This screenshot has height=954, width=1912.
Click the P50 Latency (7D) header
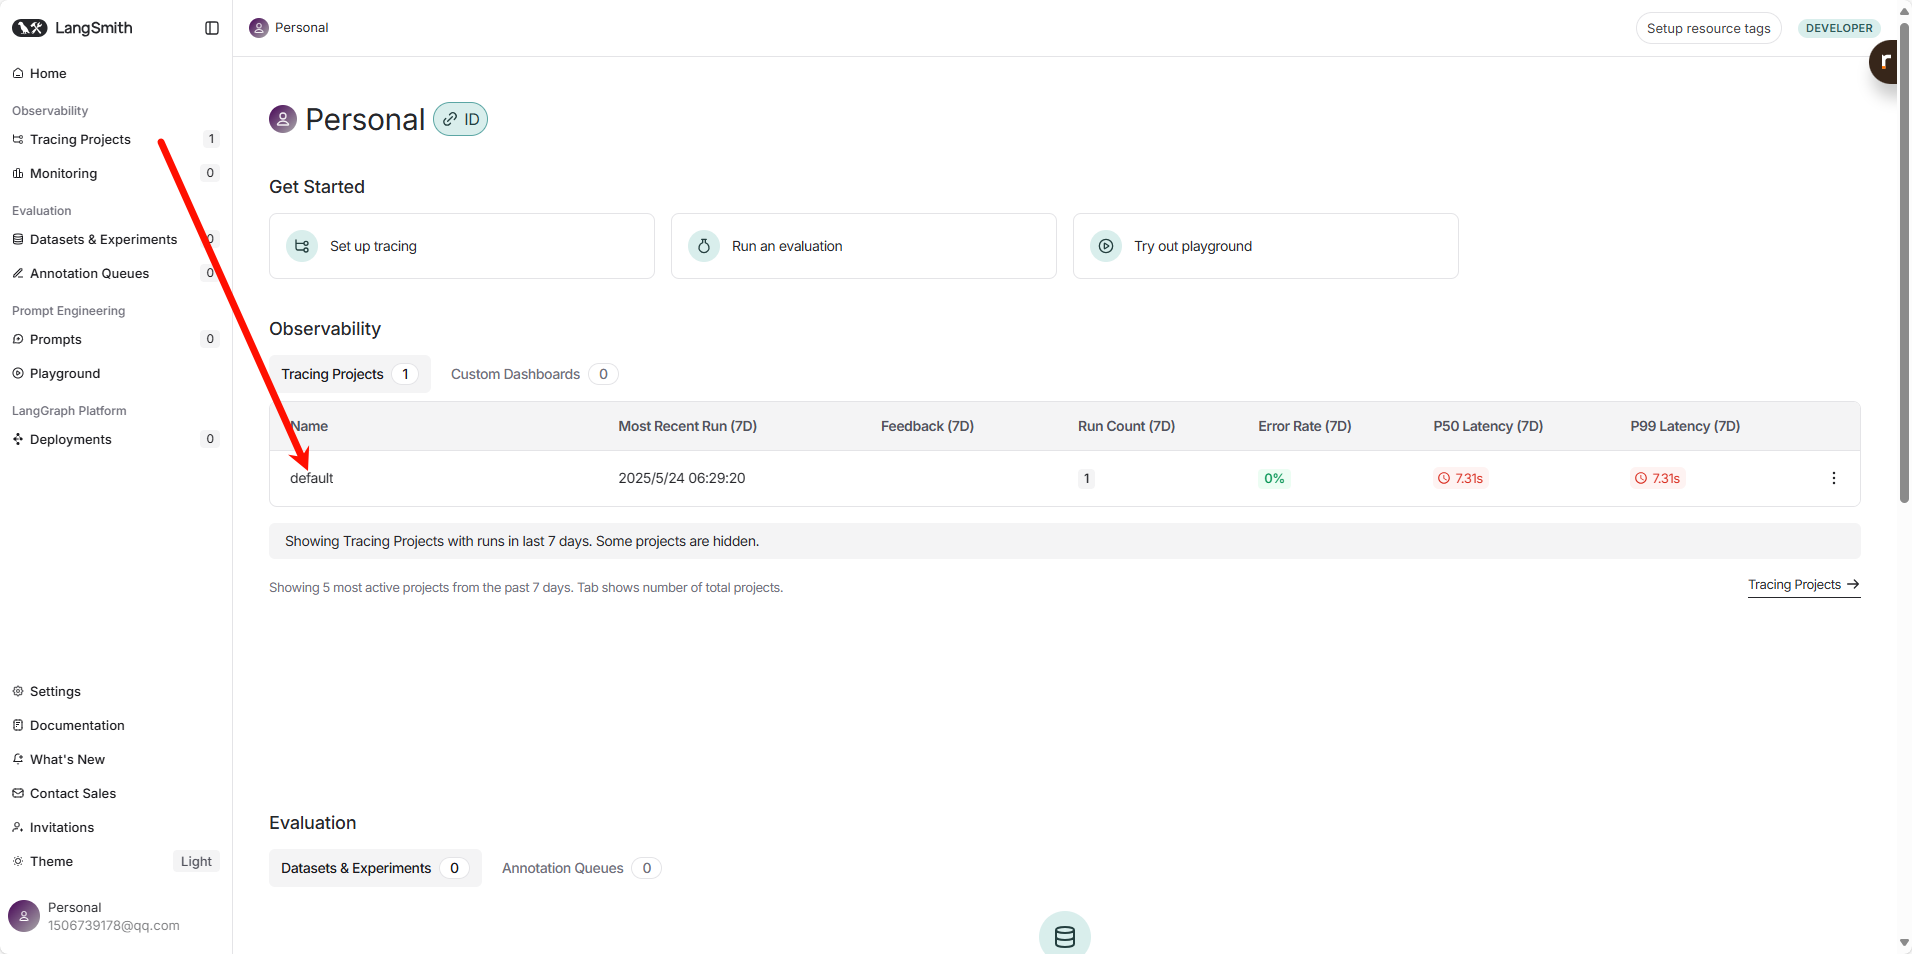tap(1488, 426)
